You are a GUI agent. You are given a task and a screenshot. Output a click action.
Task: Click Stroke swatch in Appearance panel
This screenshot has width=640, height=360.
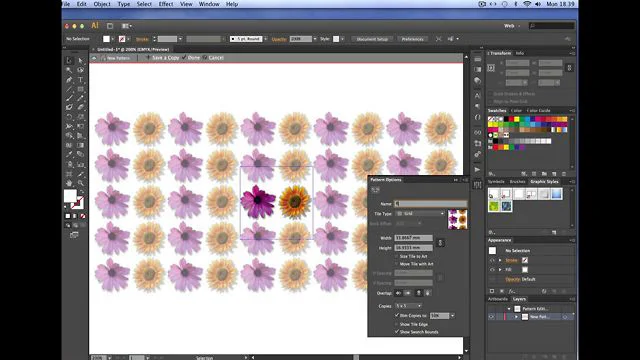(525, 260)
